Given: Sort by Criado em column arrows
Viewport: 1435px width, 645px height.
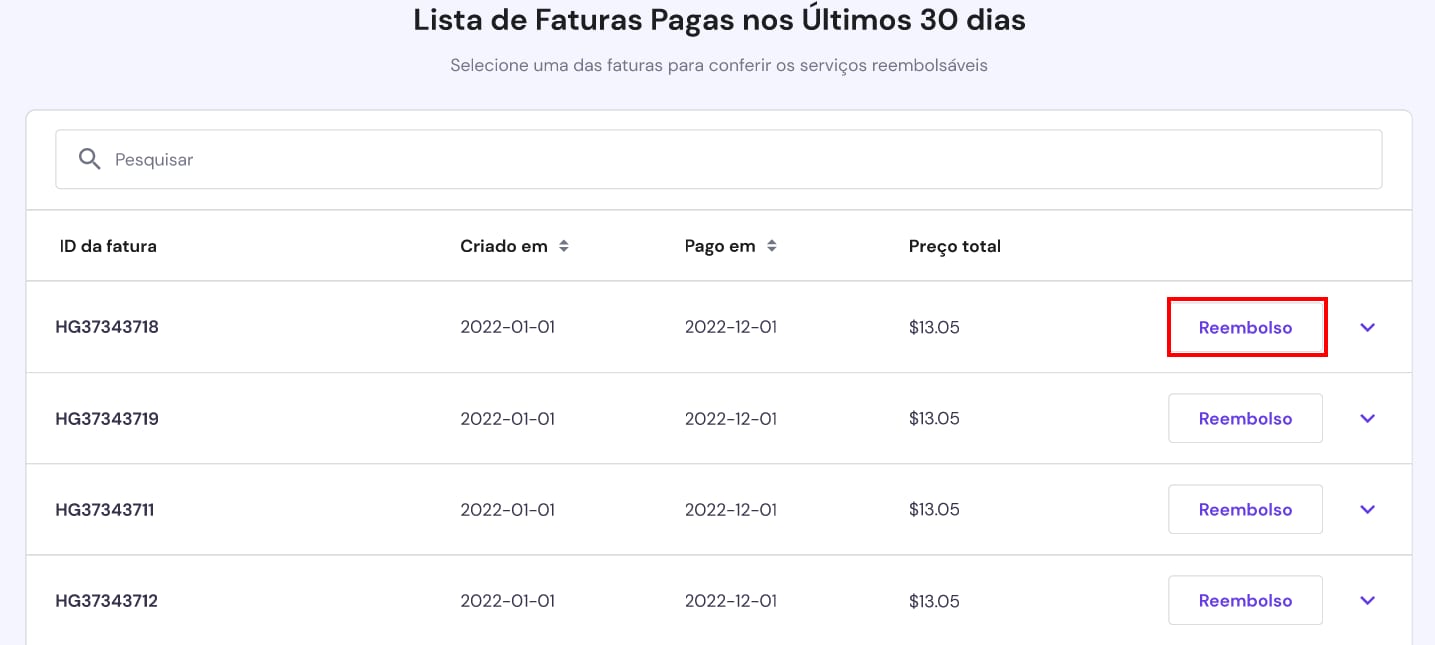Looking at the screenshot, I should [564, 246].
